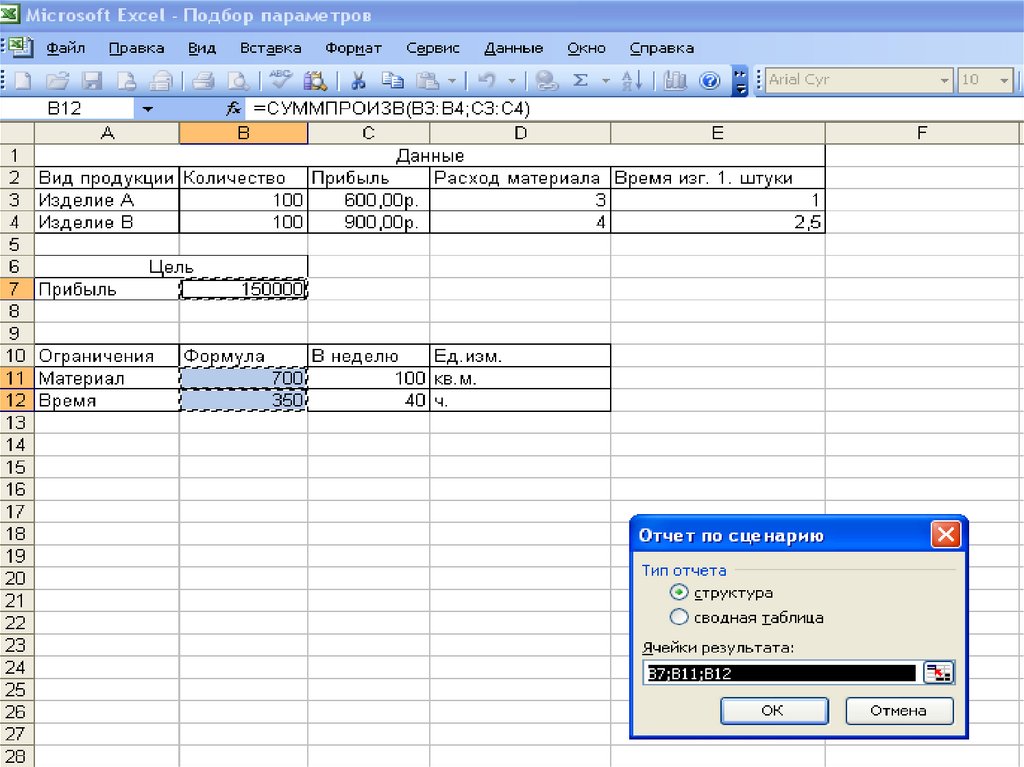Click the Cut scissors icon

click(x=357, y=81)
